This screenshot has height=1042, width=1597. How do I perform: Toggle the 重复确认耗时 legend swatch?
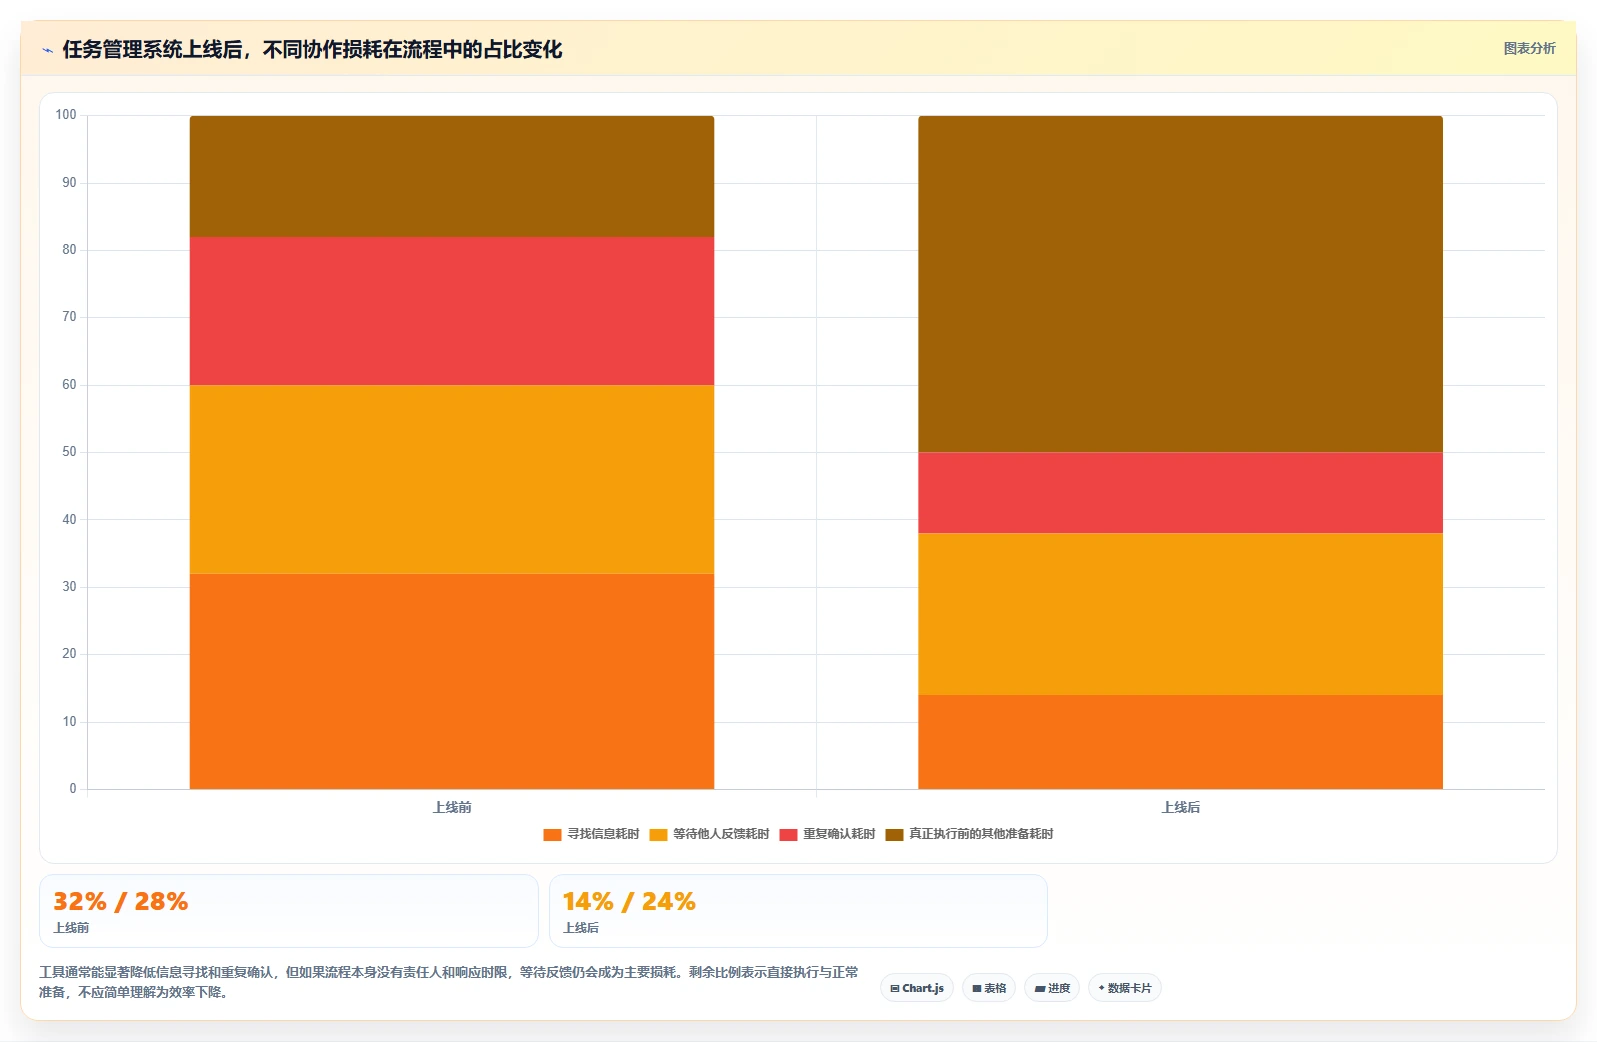click(788, 834)
